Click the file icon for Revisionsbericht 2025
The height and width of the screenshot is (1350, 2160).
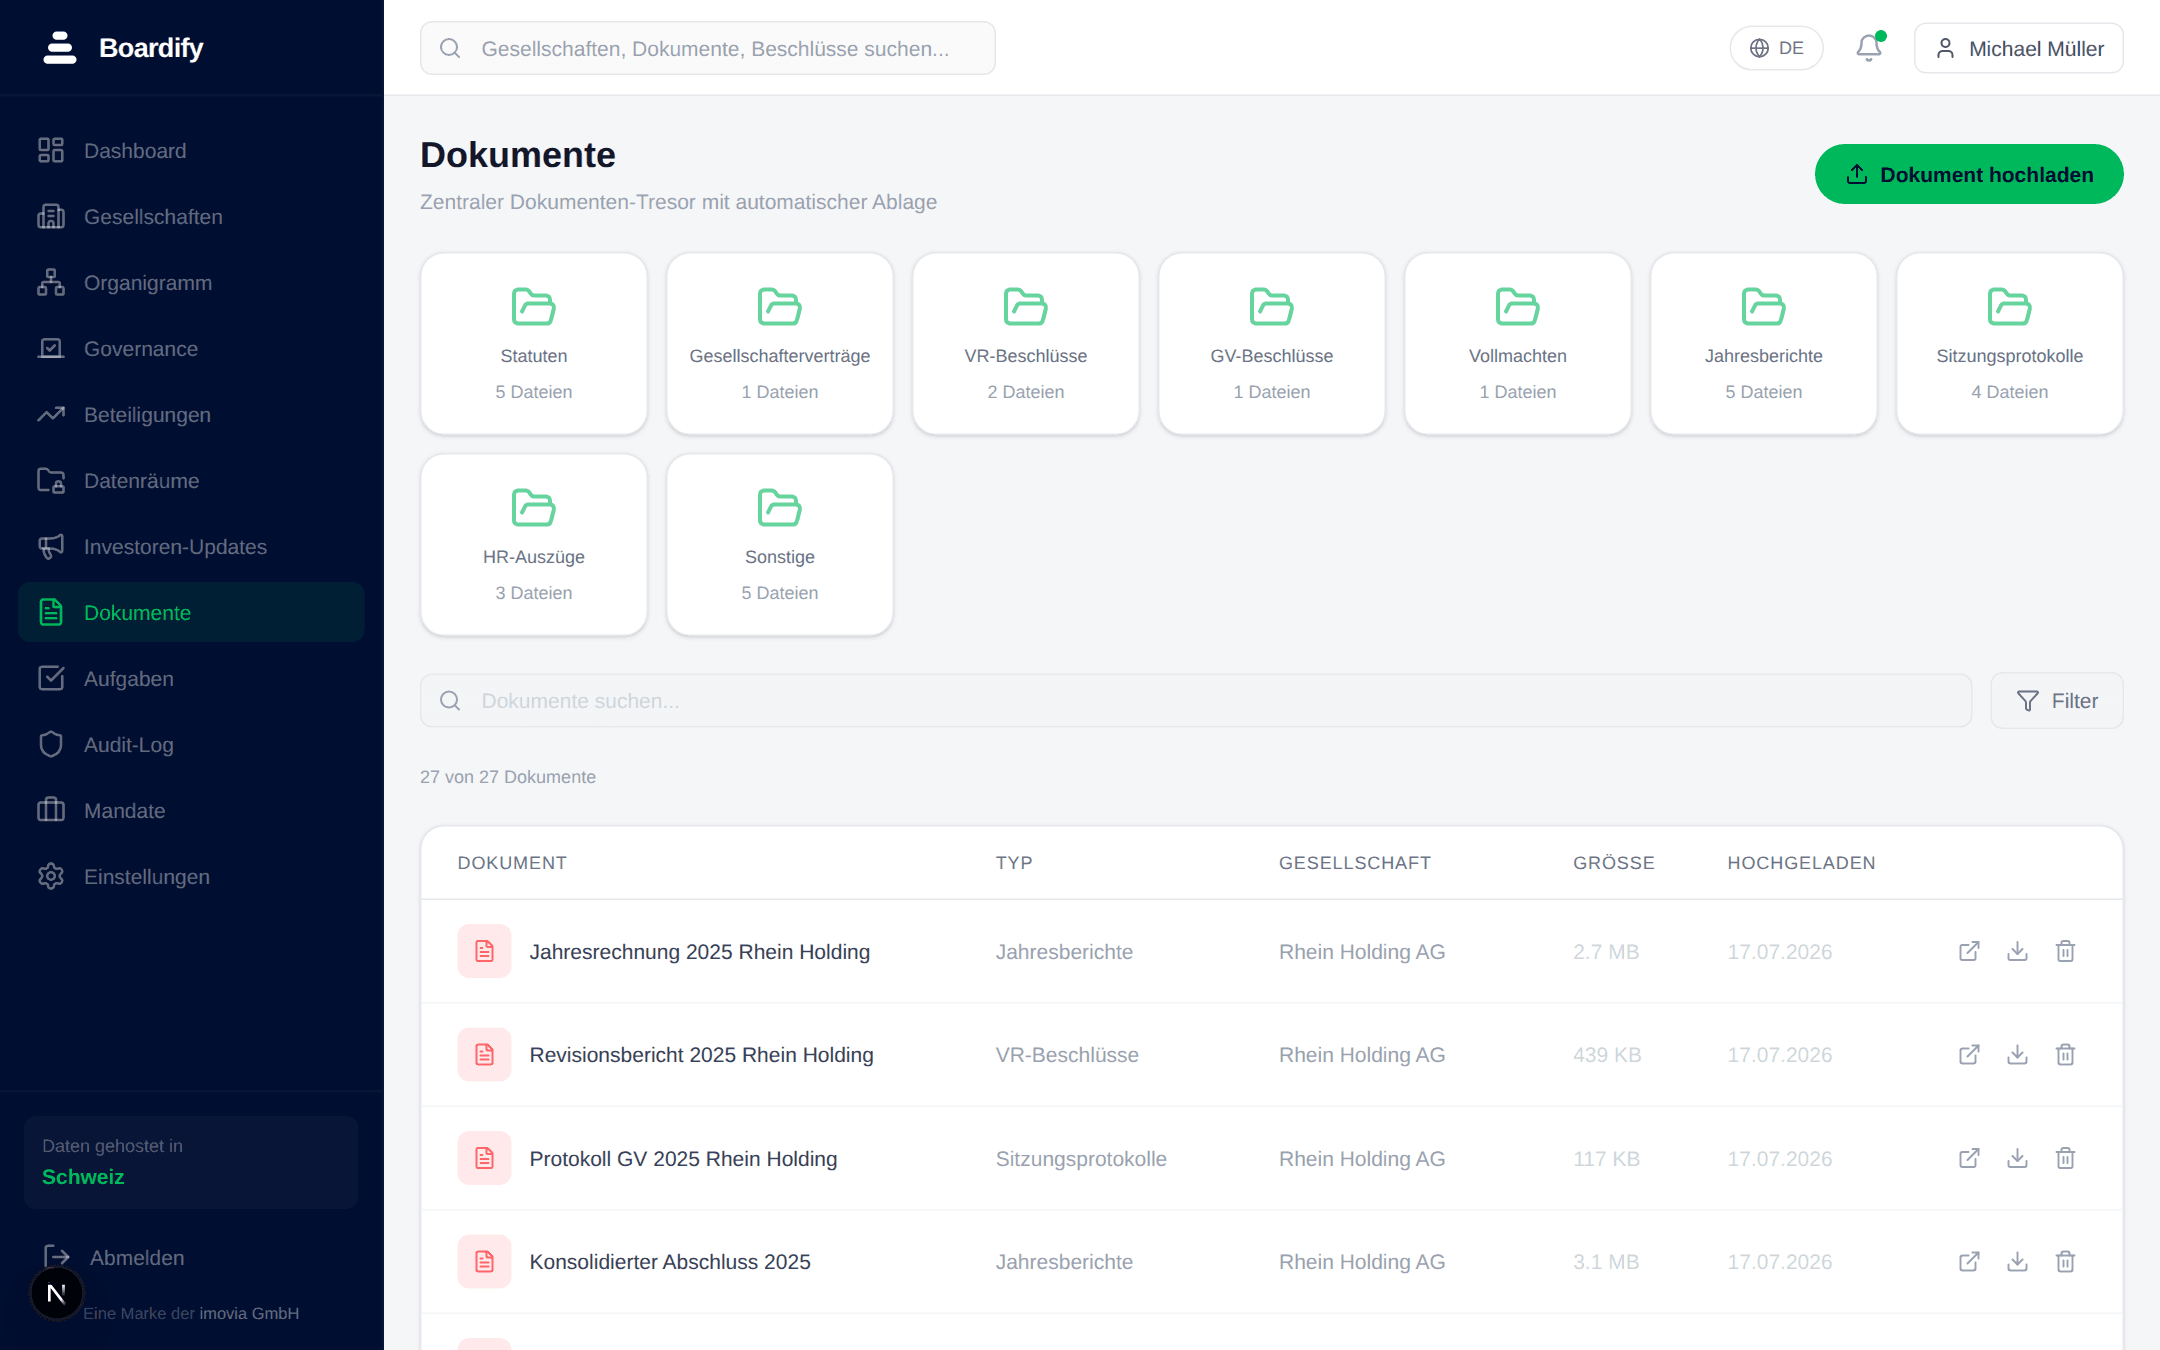484,1054
